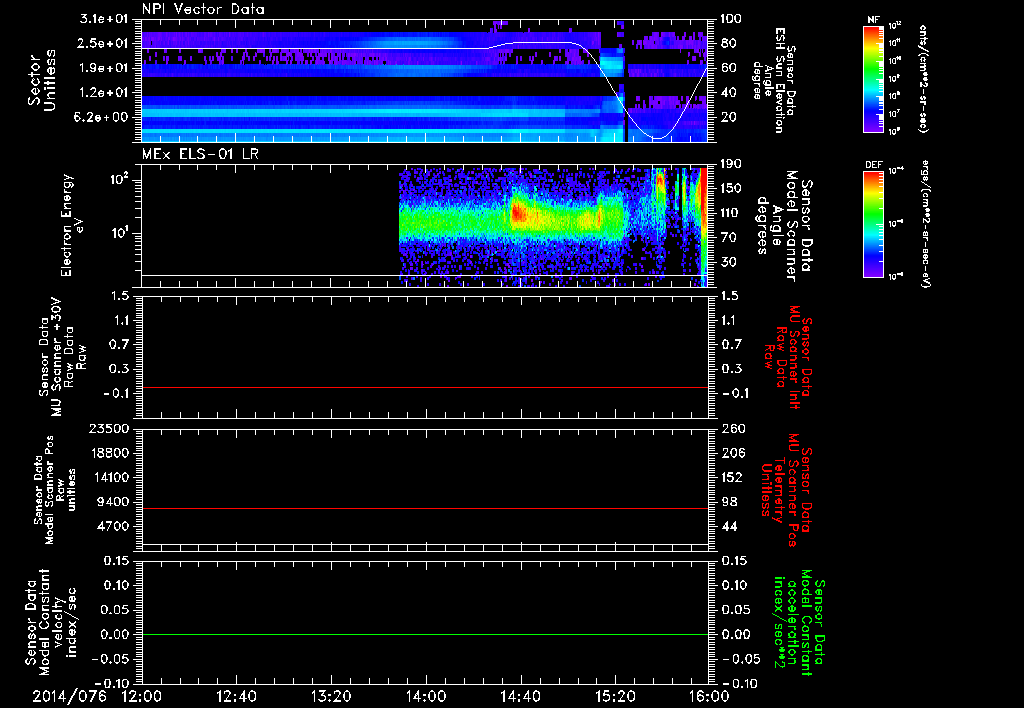Click the 23500 scanner position tick
Screen dimensions: 1024x708
(x=109, y=428)
